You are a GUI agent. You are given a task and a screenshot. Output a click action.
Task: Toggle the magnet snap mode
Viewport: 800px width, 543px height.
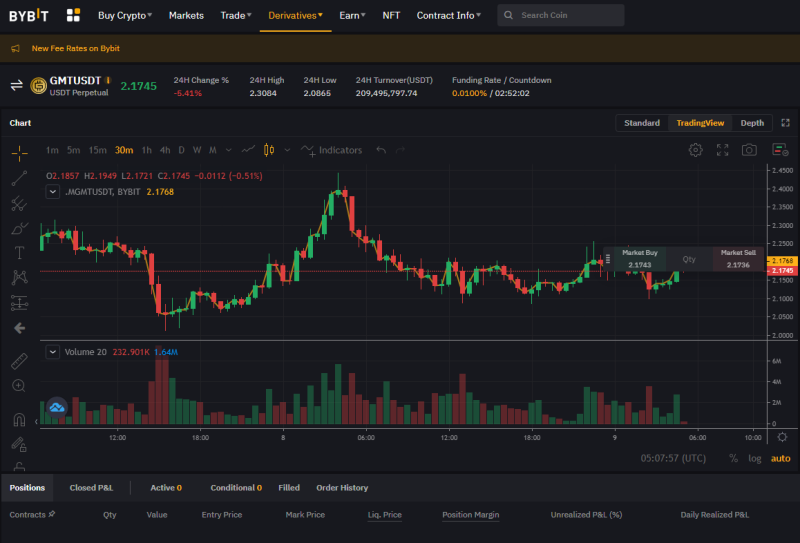19,419
